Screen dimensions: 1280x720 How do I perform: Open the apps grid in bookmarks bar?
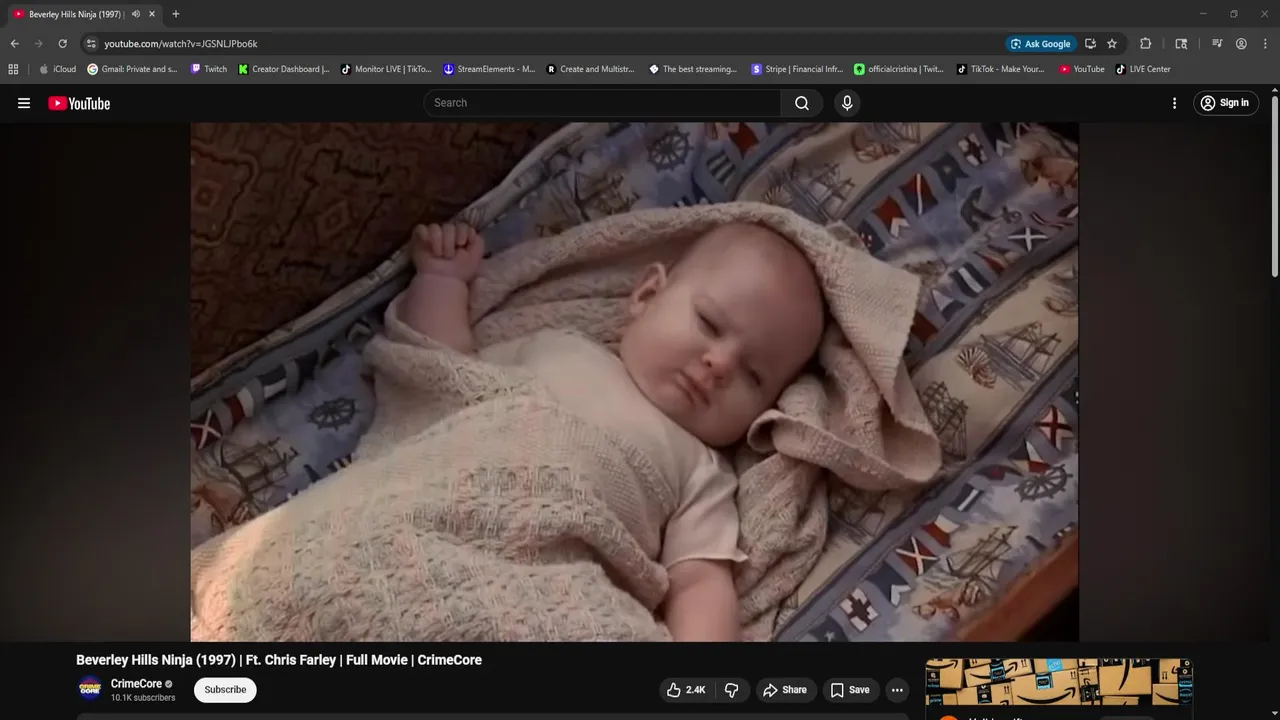13,69
